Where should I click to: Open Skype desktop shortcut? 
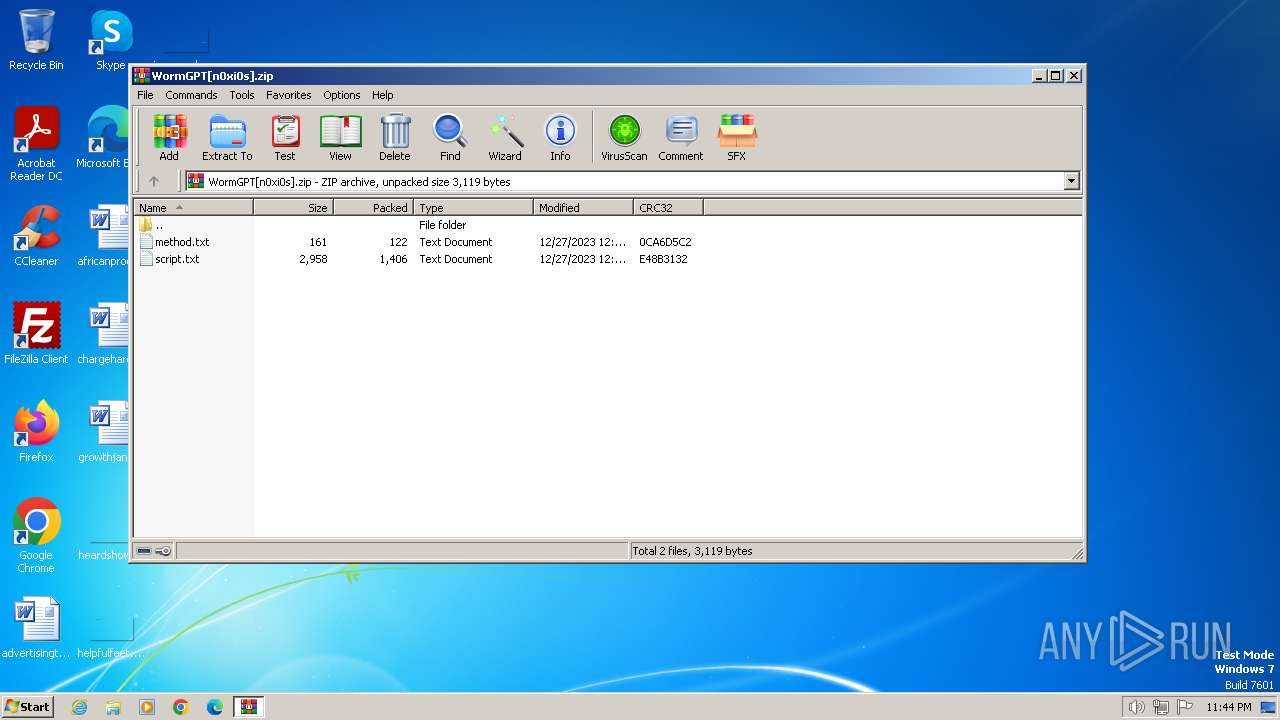pyautogui.click(x=110, y=40)
